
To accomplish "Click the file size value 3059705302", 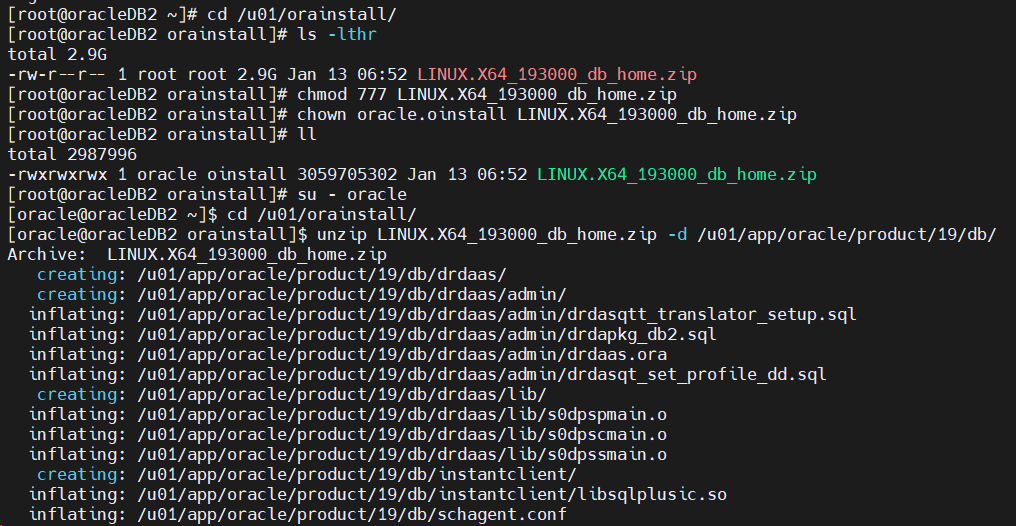I will tap(347, 174).
